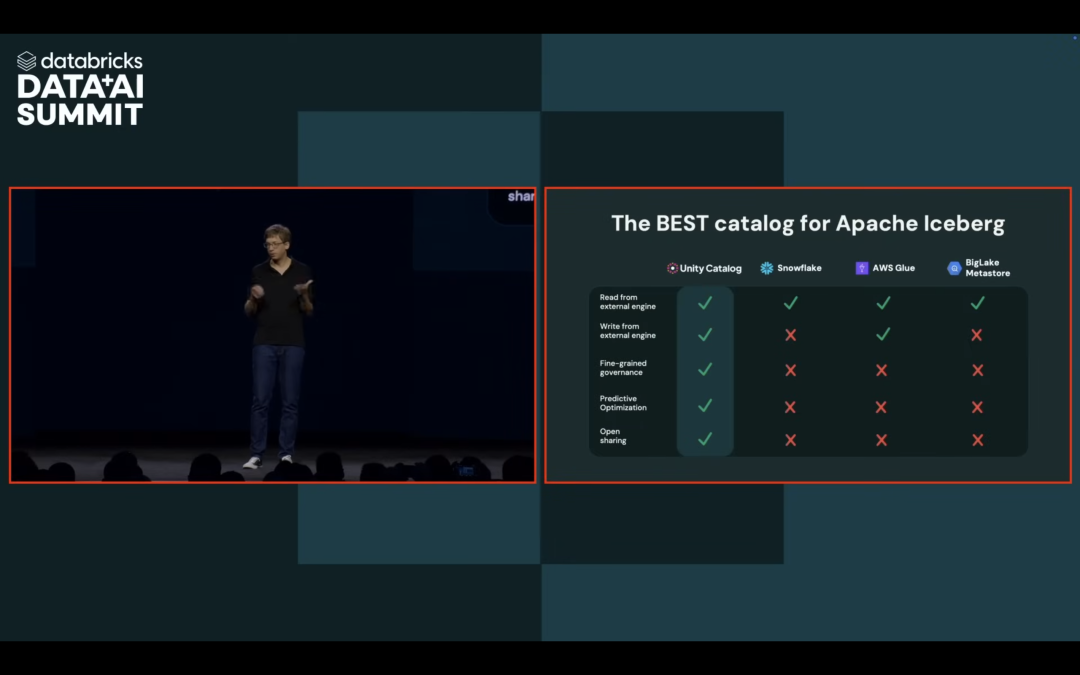Click Unity Catalog checkmark for Read from external engine
The height and width of the screenshot is (675, 1080).
click(x=705, y=302)
